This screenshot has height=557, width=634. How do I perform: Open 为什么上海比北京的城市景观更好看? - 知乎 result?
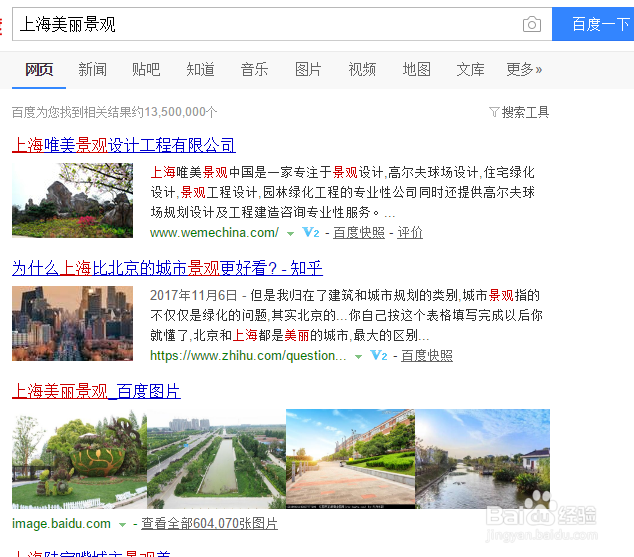tap(167, 268)
